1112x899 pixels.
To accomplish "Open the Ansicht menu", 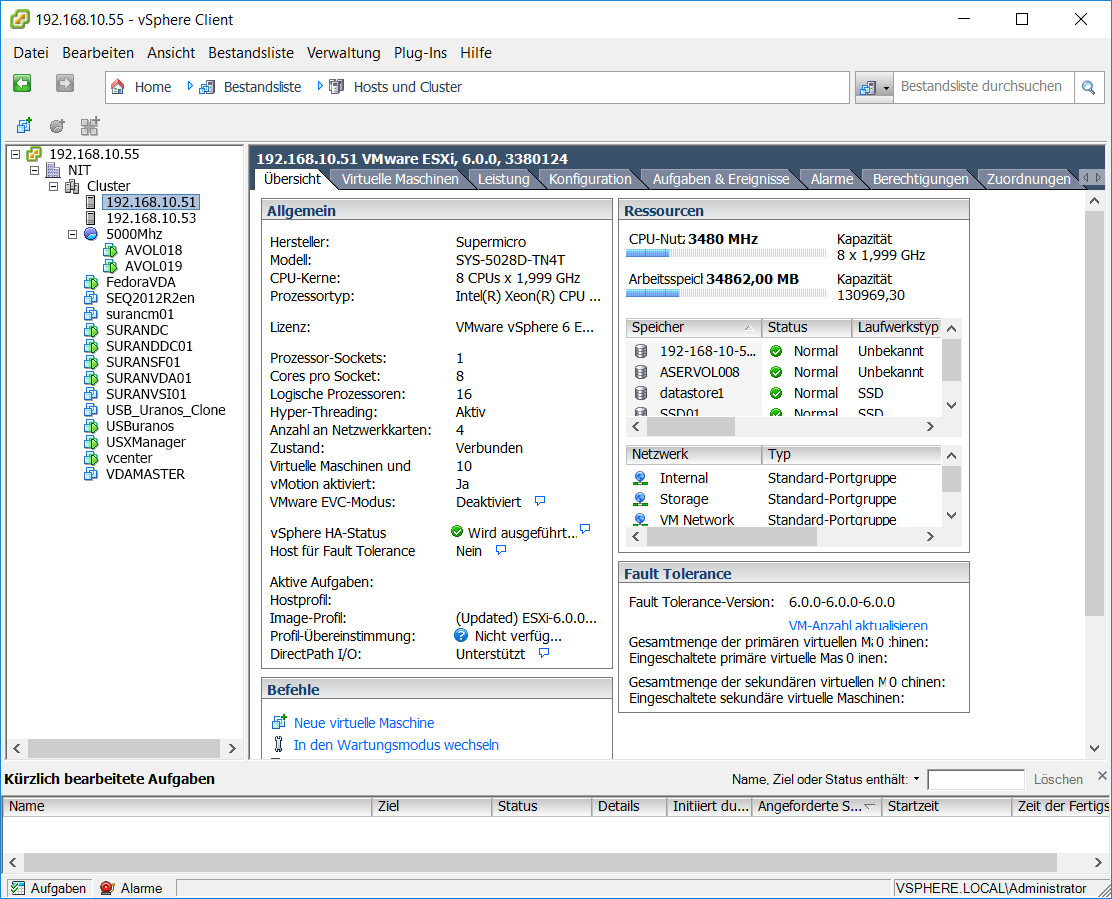I will (x=171, y=53).
